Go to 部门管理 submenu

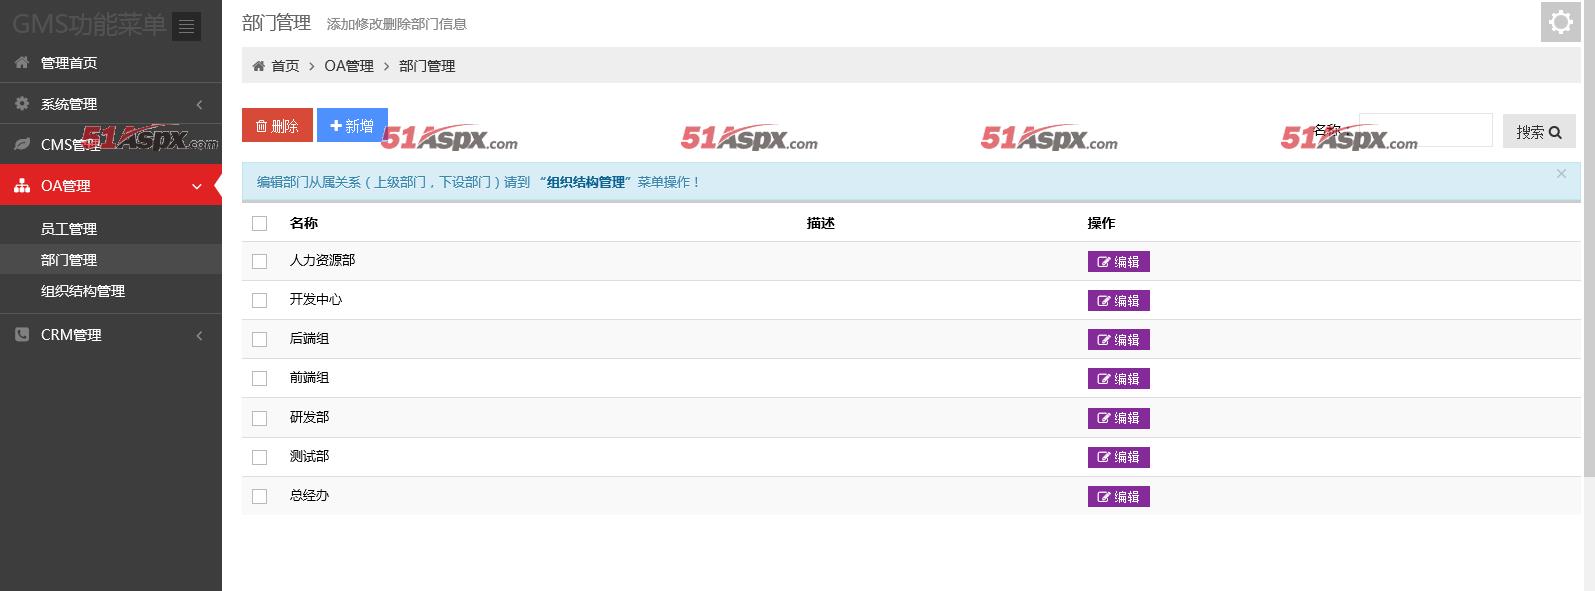point(111,260)
